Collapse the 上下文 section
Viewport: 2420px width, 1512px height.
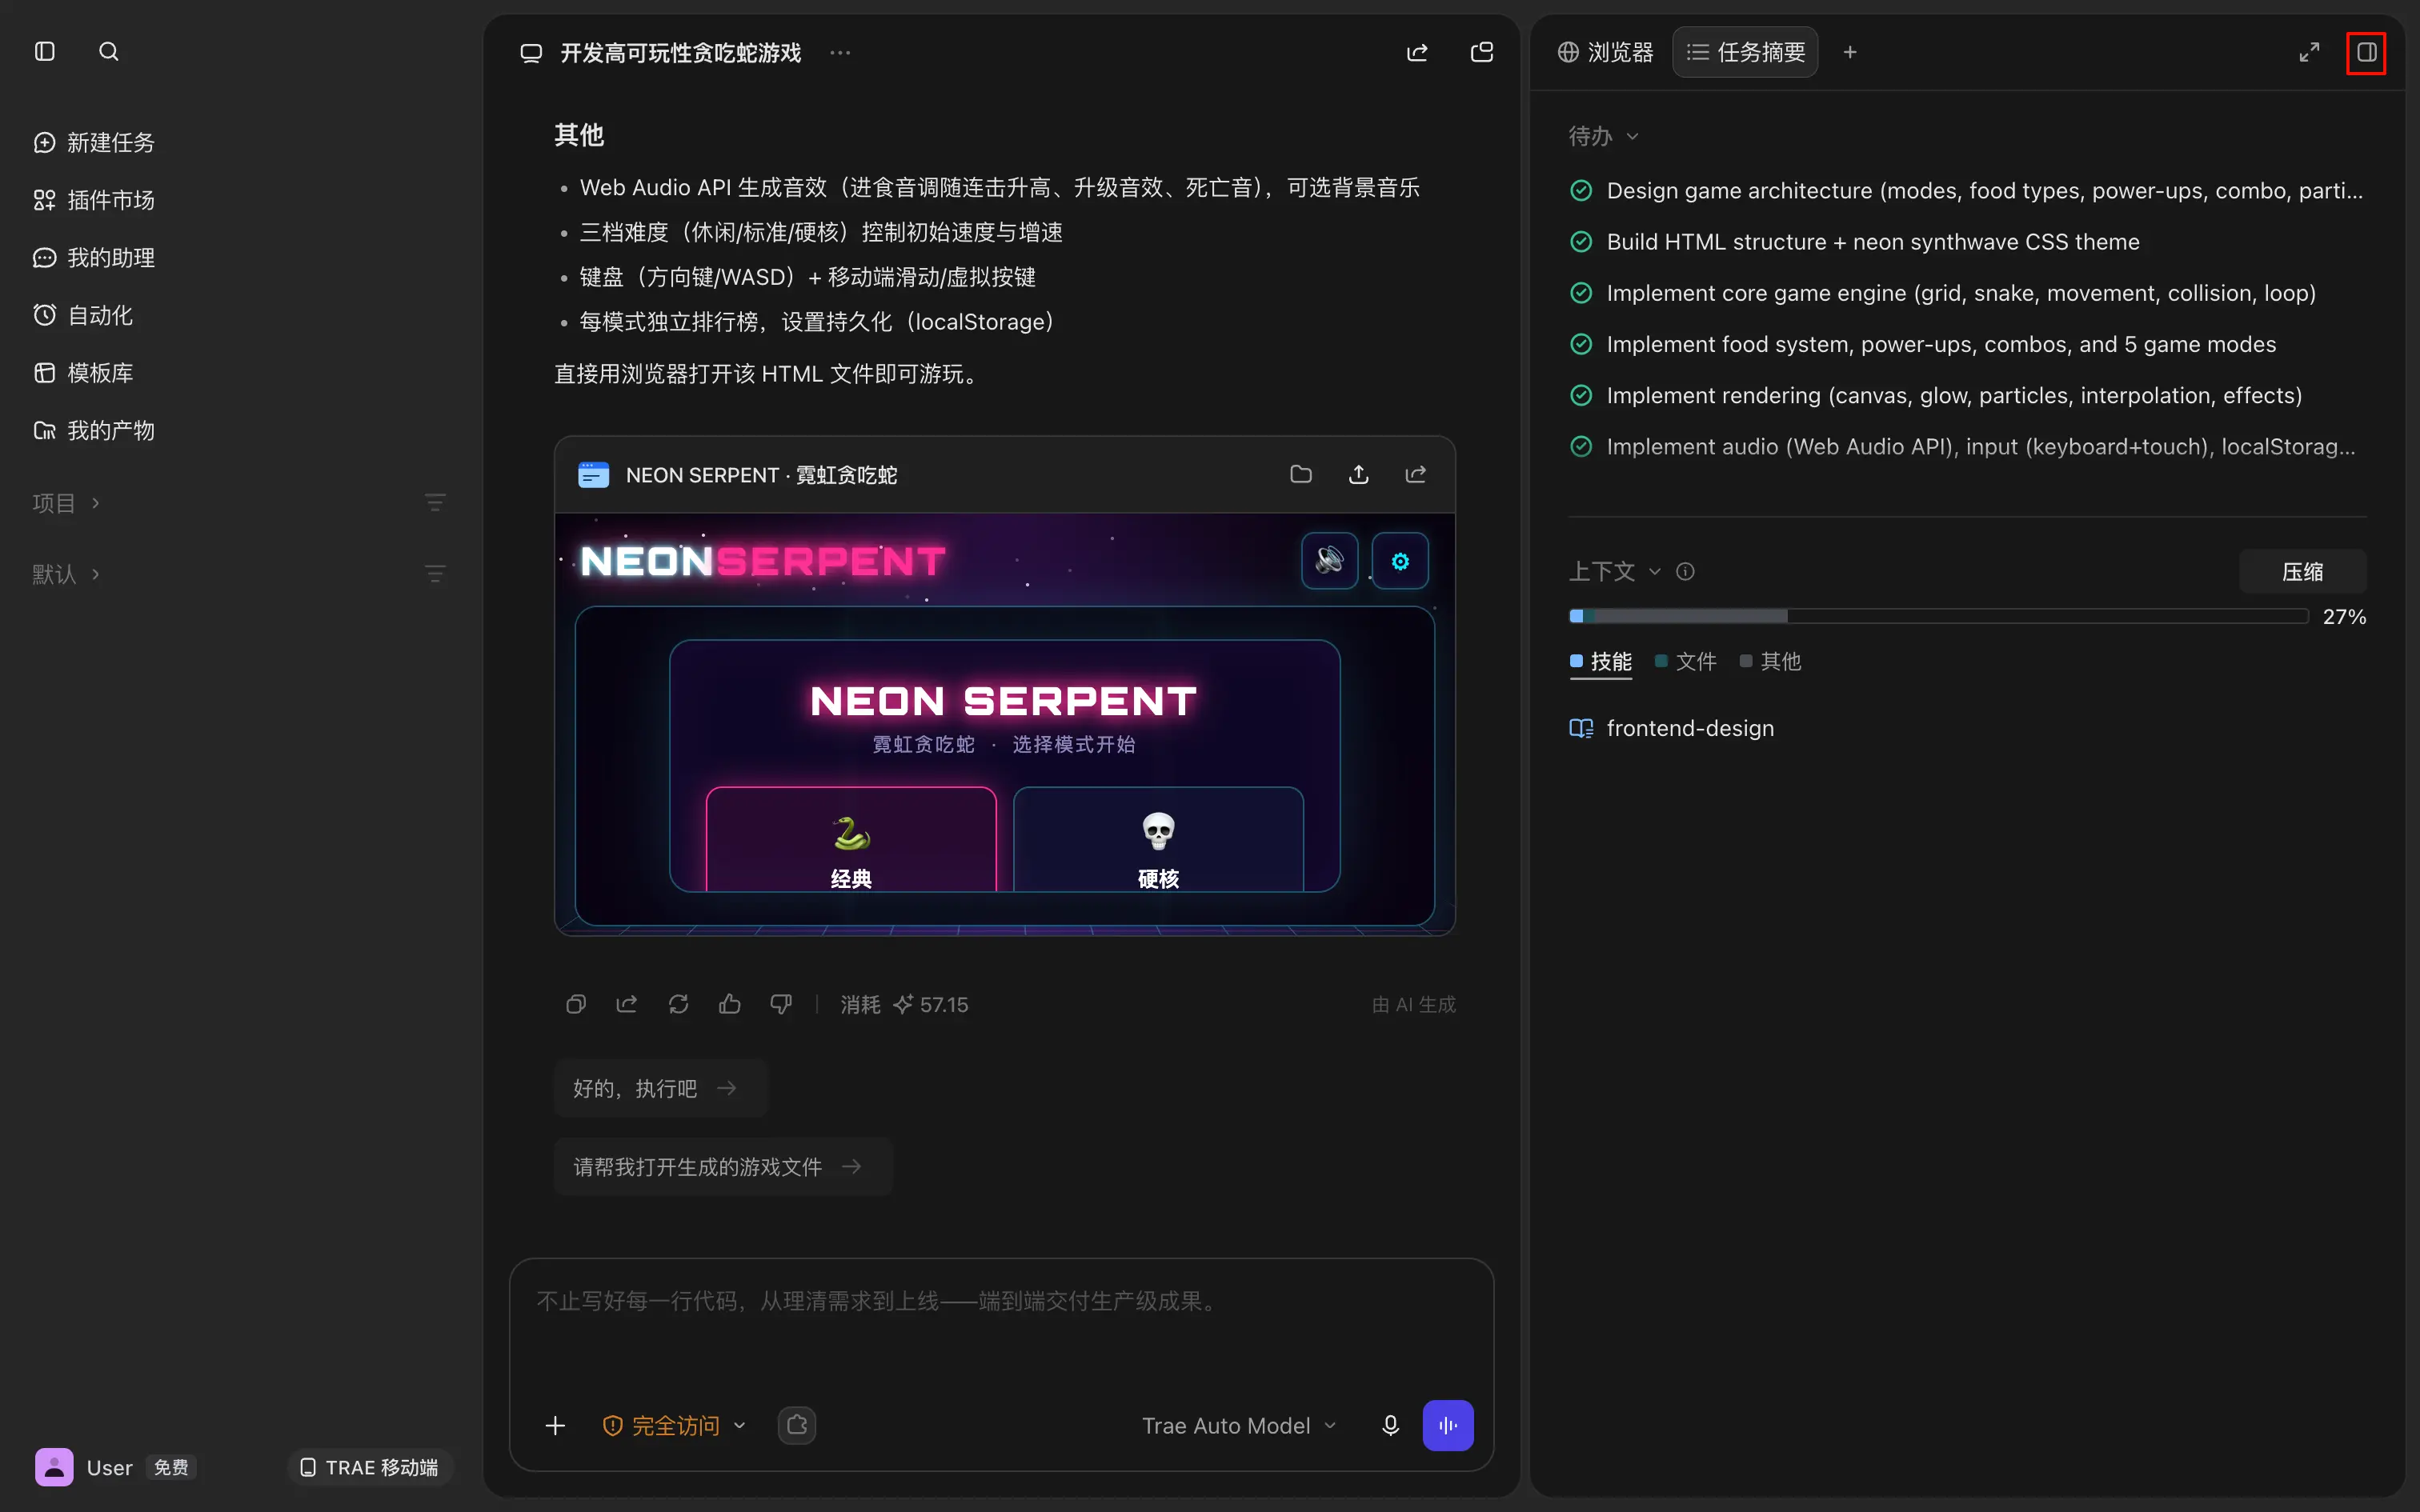point(1614,571)
